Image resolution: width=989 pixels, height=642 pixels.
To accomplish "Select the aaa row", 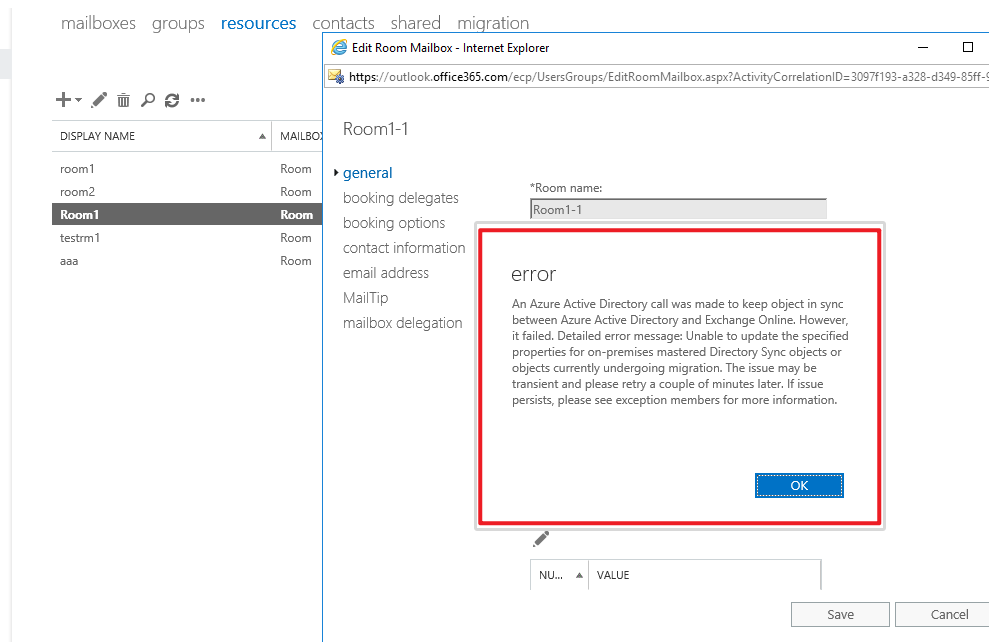I will click(187, 260).
